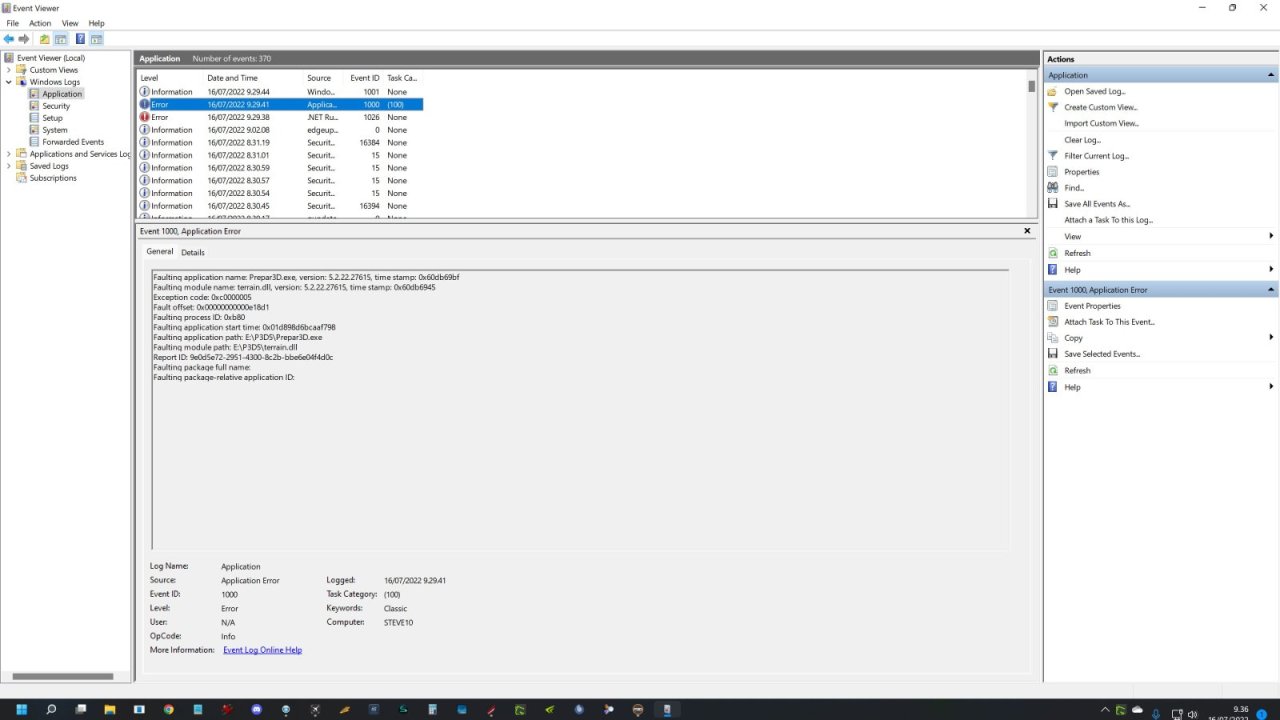Toggle the Show/Hide Action Pane toolbar icon
Screen dimensions: 1280x720
pos(97,39)
